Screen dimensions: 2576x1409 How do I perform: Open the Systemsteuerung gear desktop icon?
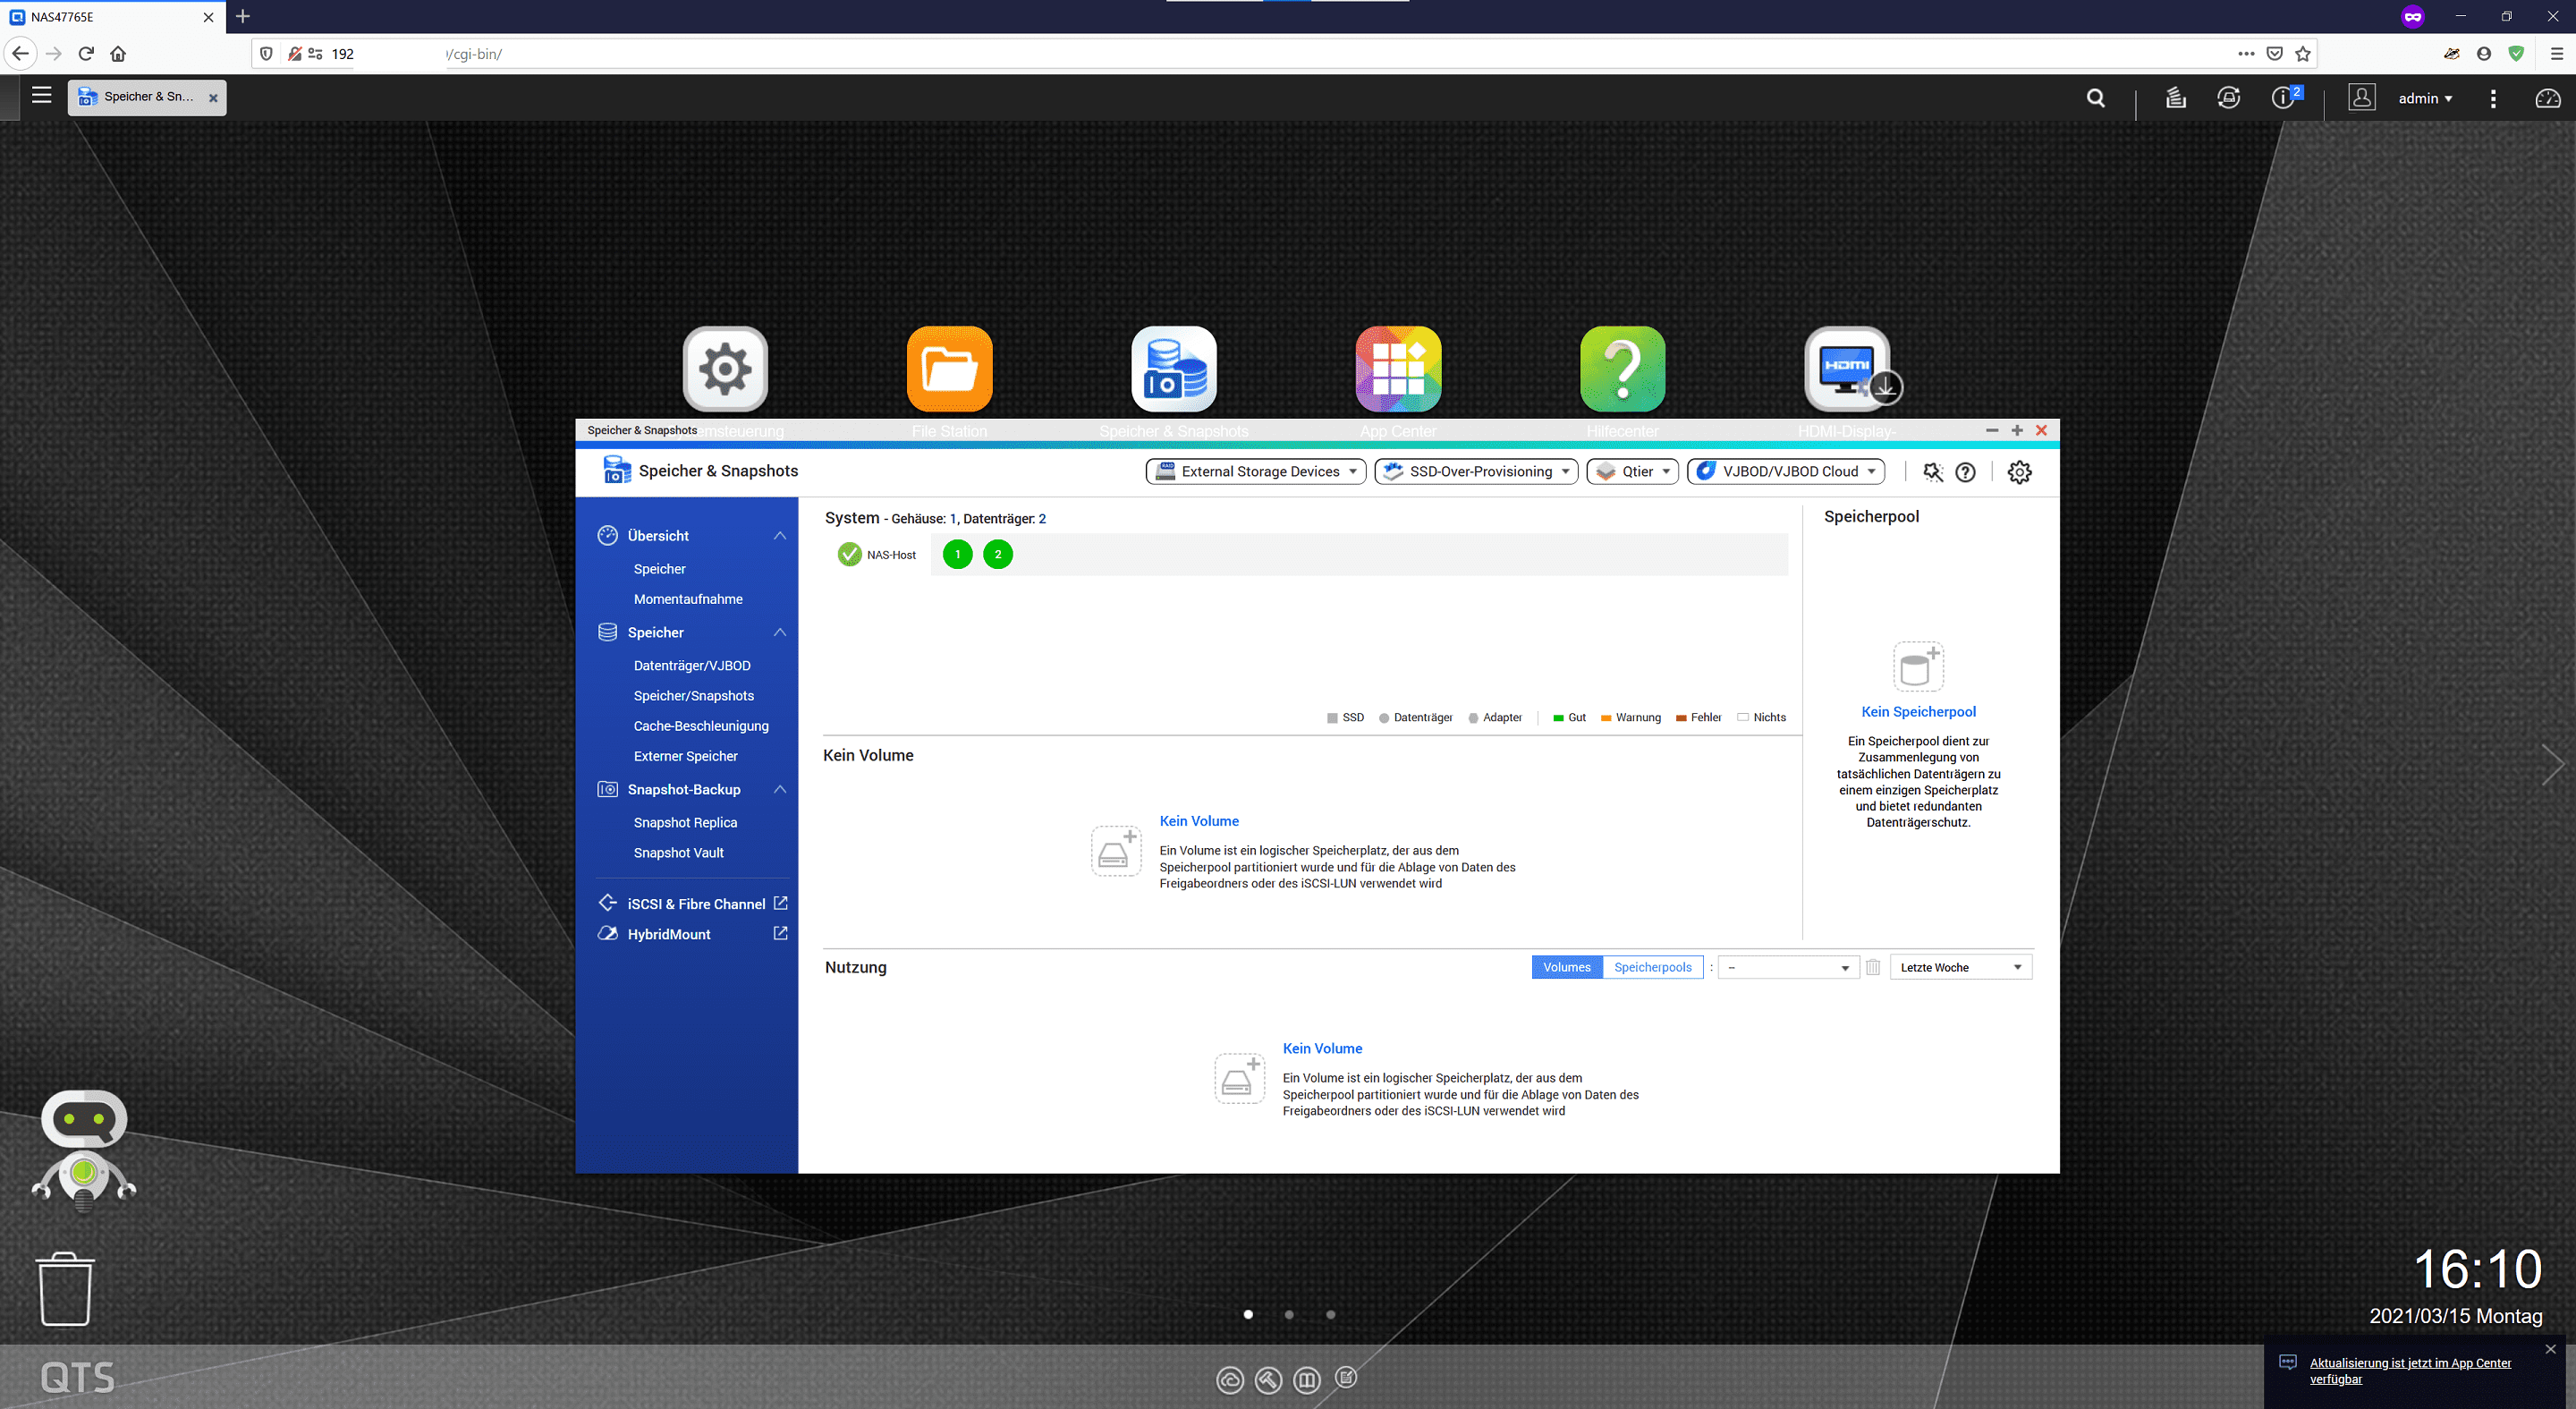[x=725, y=369]
